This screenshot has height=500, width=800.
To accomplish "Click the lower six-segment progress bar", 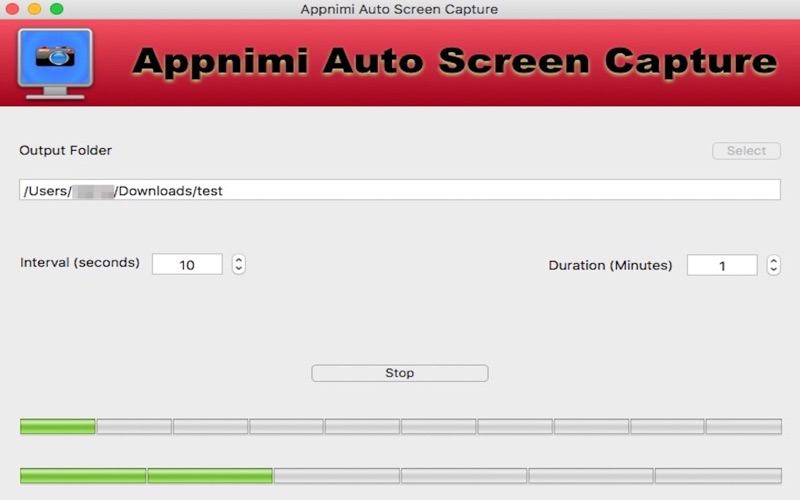I will [401, 476].
